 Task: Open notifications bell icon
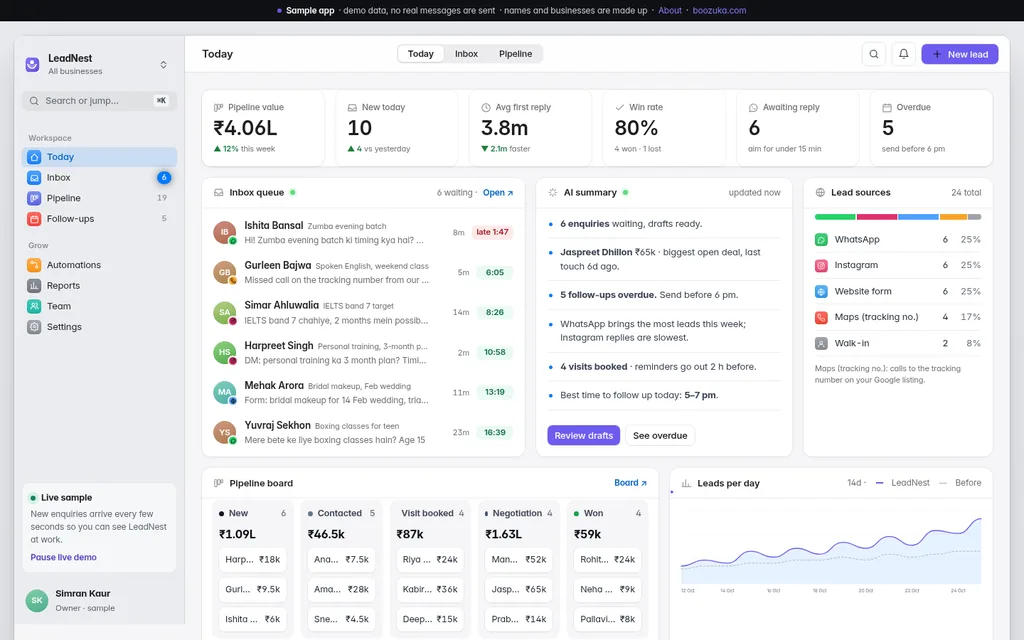[x=903, y=54]
